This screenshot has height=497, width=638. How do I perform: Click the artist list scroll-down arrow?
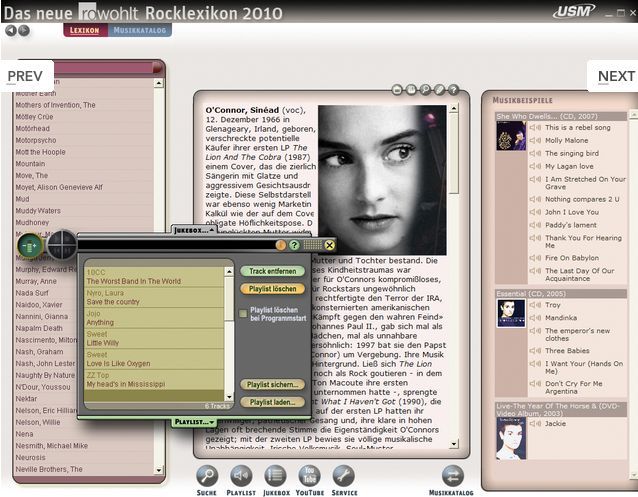coord(159,470)
